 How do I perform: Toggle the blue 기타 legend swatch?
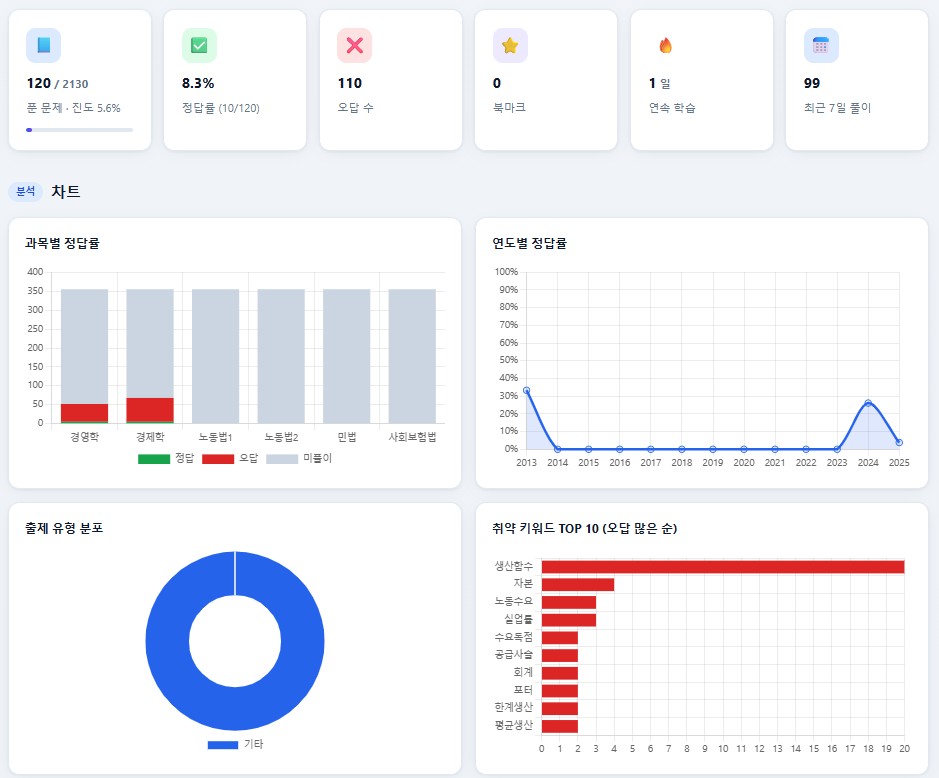click(x=223, y=744)
